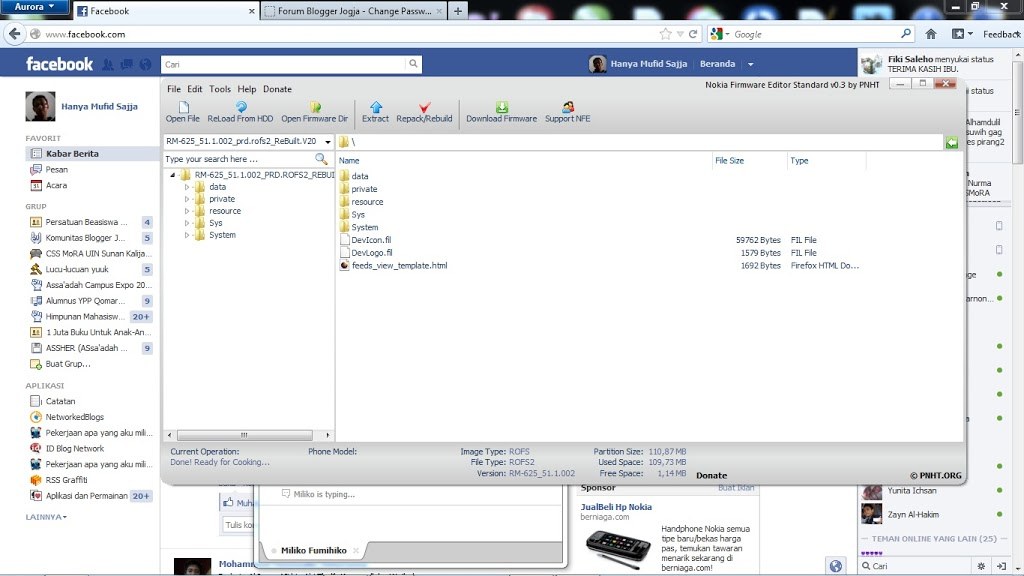
Task: Click the Google search box
Action: (x=814, y=34)
